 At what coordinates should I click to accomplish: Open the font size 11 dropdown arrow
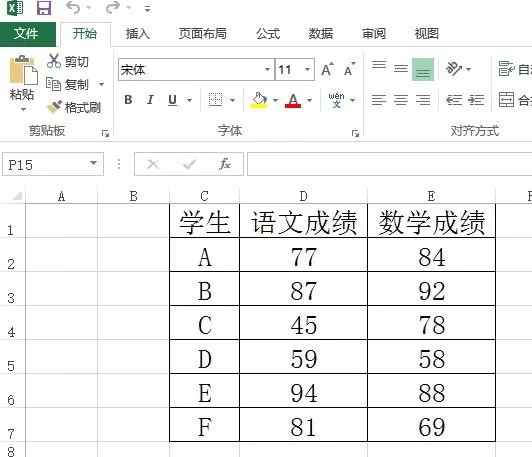[x=307, y=70]
